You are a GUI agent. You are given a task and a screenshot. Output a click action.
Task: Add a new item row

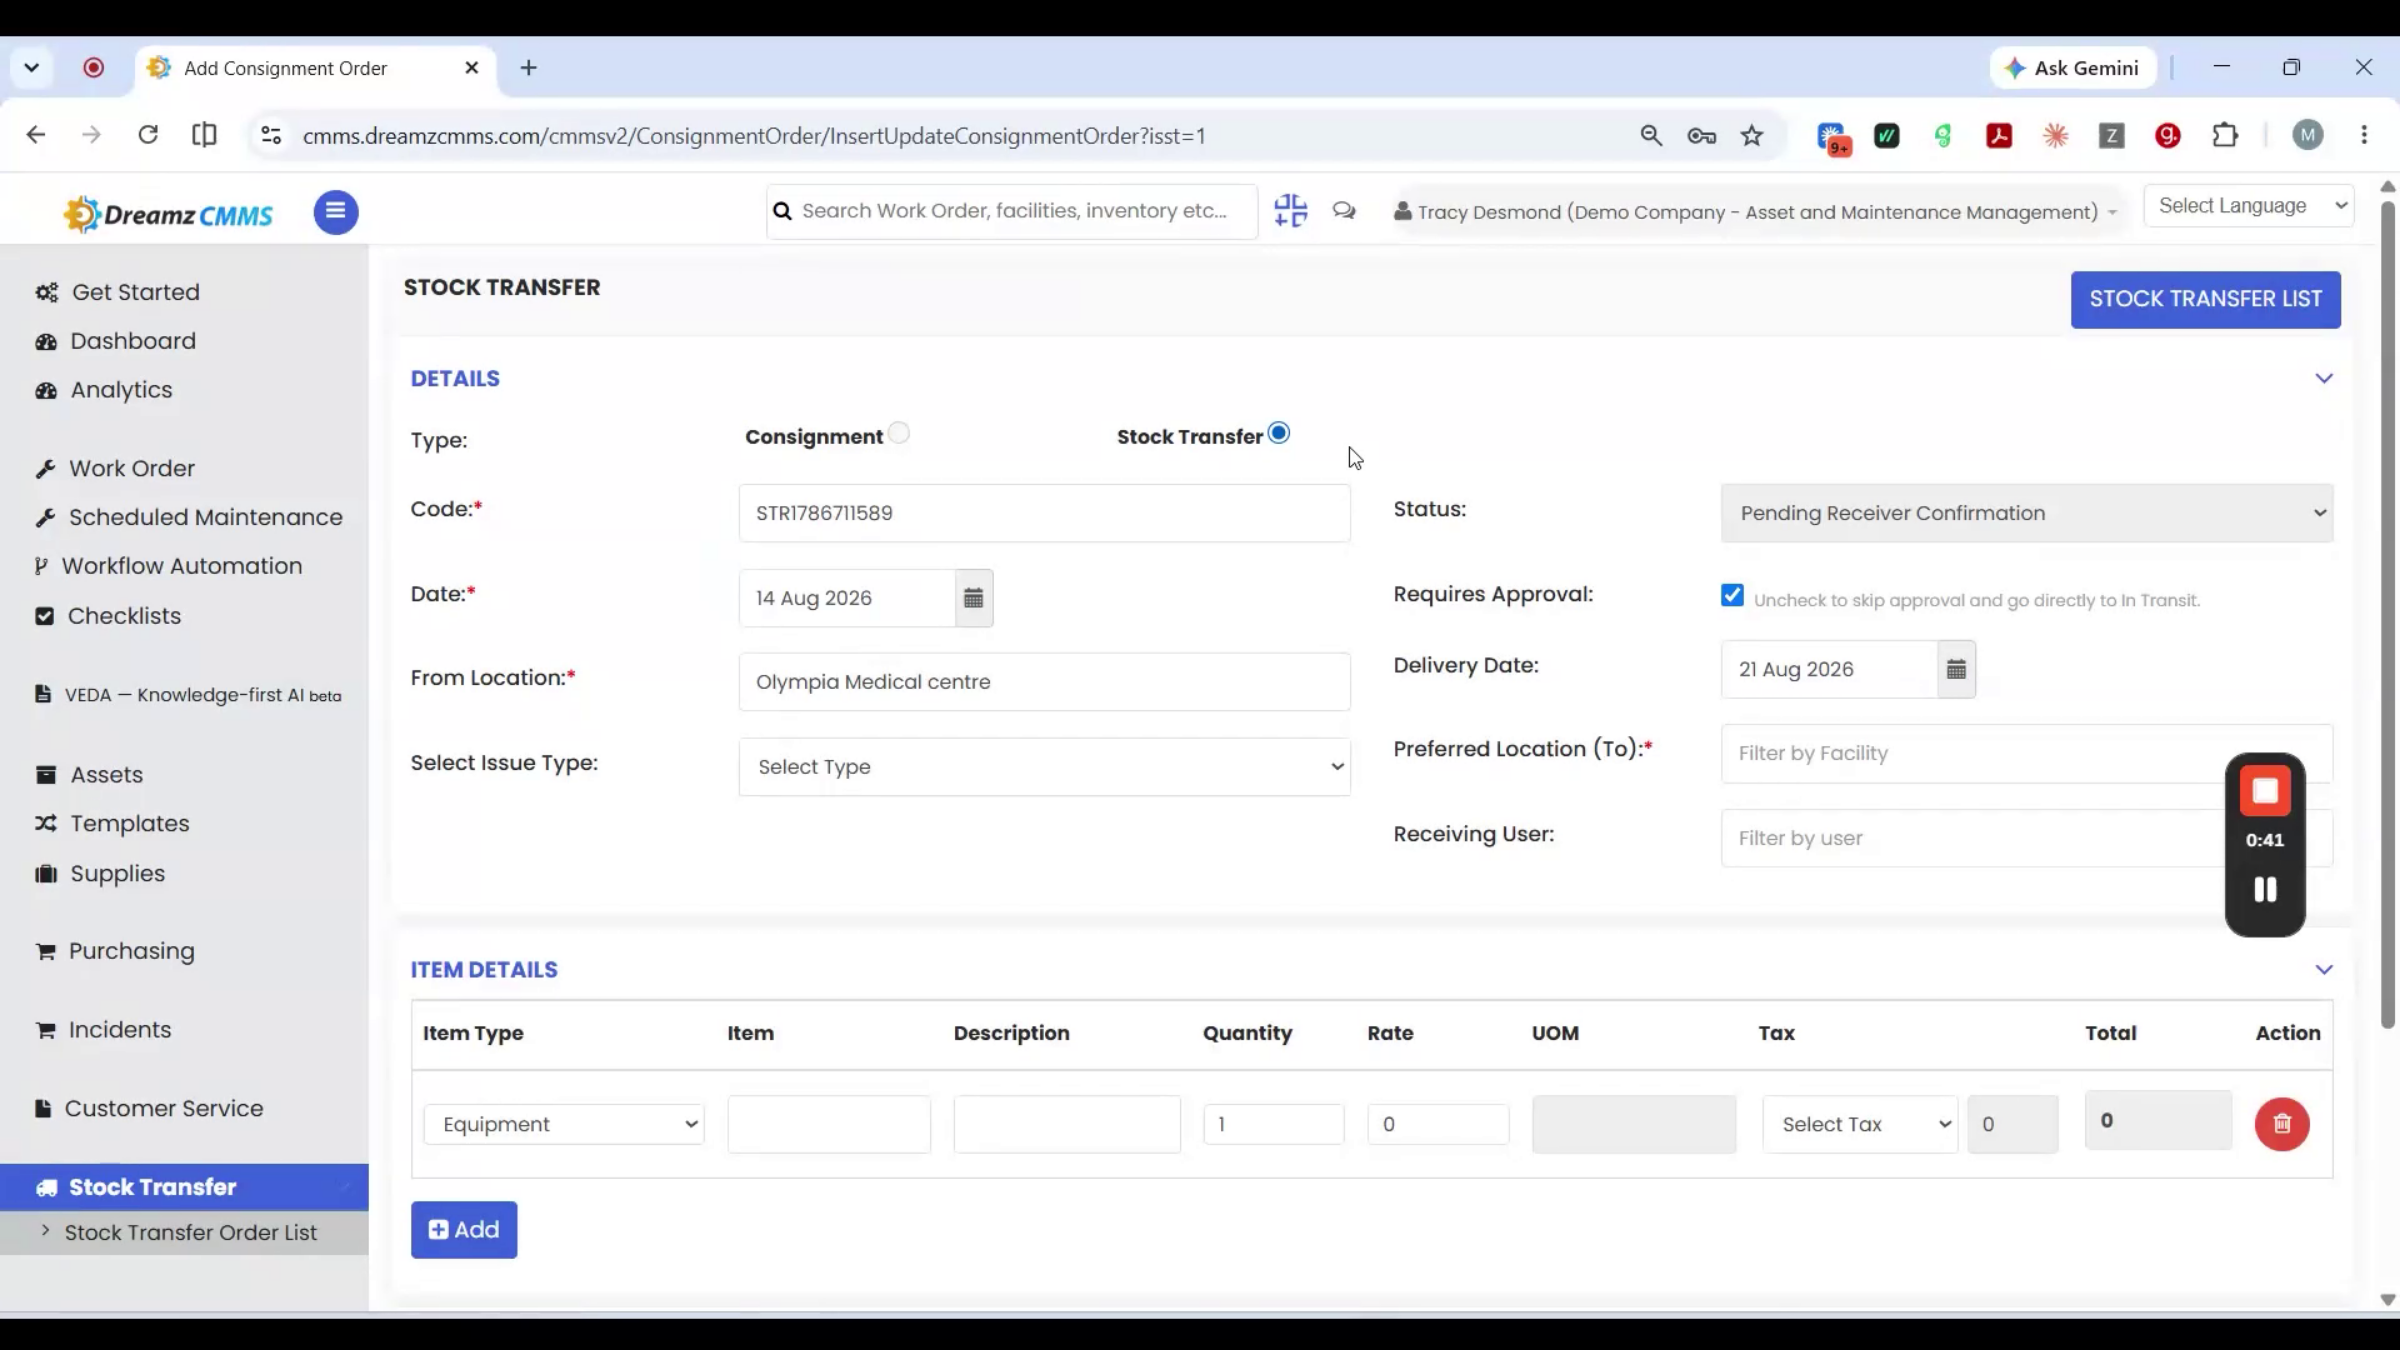tap(464, 1230)
